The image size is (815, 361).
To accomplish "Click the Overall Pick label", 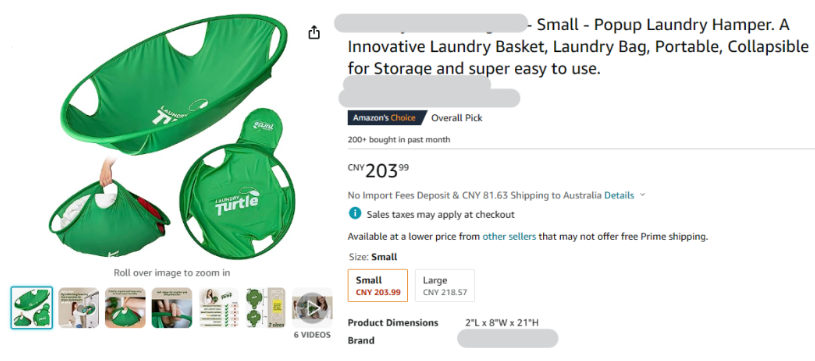I will tap(457, 118).
